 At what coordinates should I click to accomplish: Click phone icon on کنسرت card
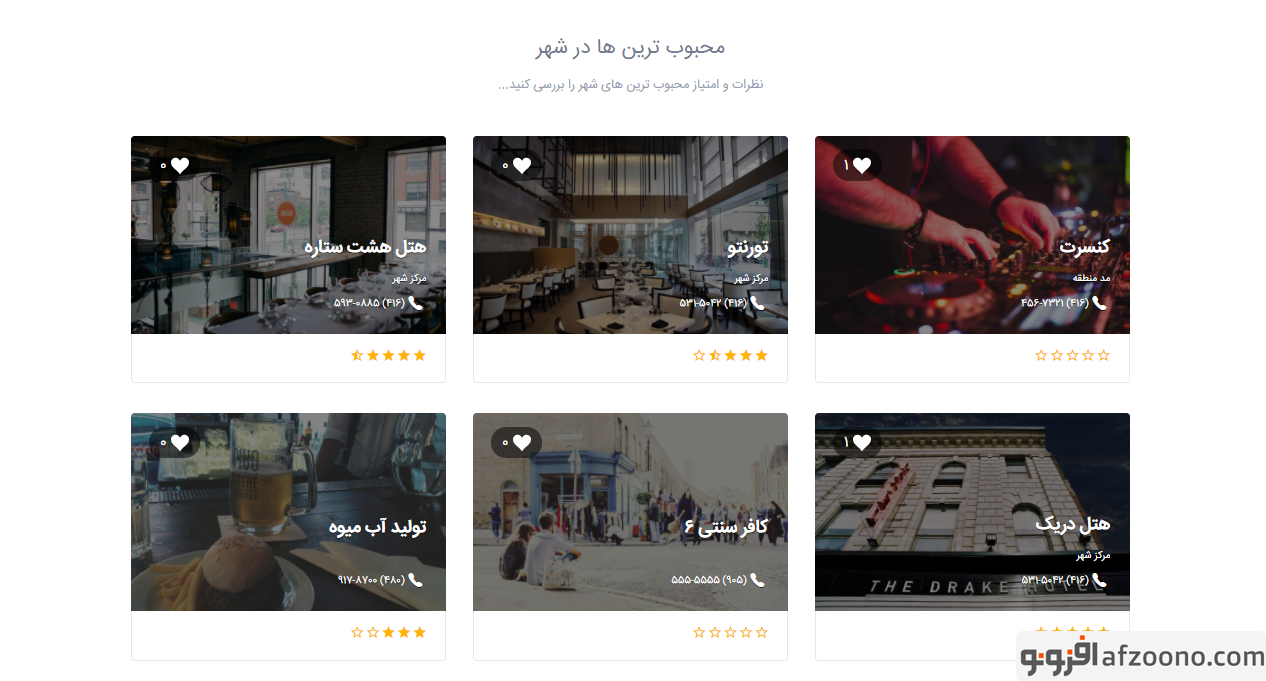click(1100, 303)
